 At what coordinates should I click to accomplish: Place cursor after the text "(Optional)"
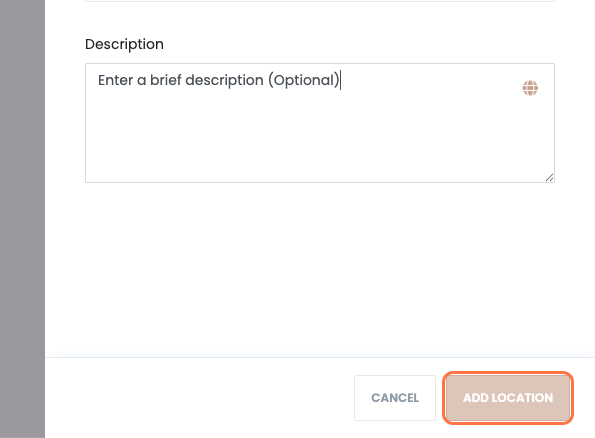tap(340, 80)
